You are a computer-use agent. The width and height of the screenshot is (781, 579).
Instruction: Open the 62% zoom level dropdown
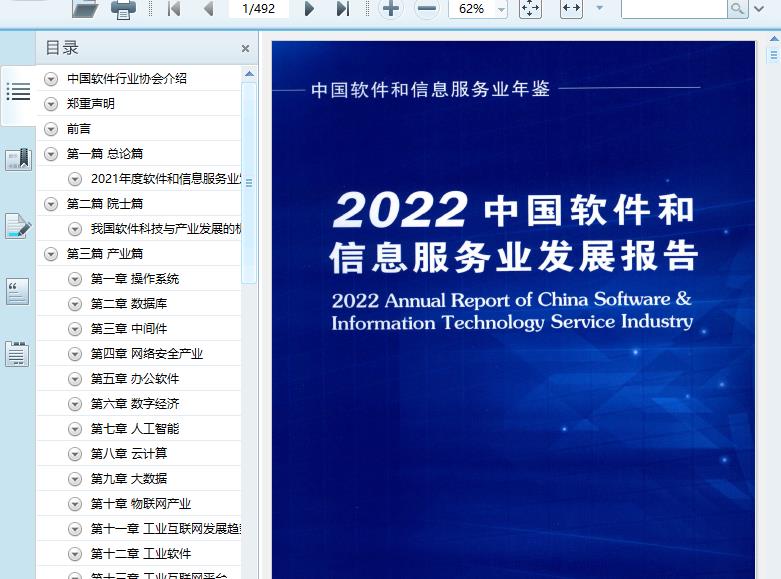point(502,9)
